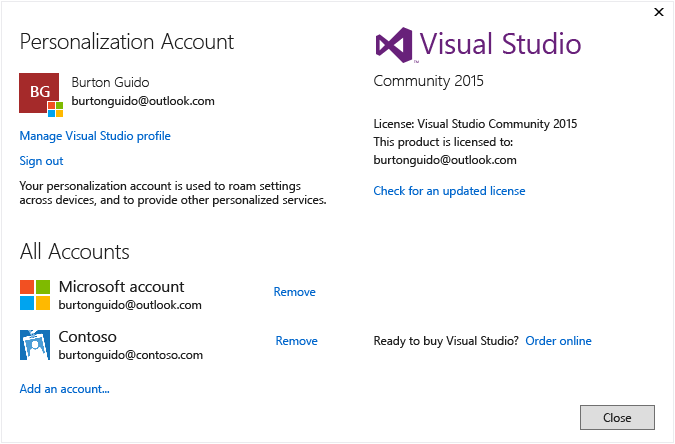Select the Microsoft account four-color logo
The width and height of the screenshot is (675, 444).
(x=35, y=295)
